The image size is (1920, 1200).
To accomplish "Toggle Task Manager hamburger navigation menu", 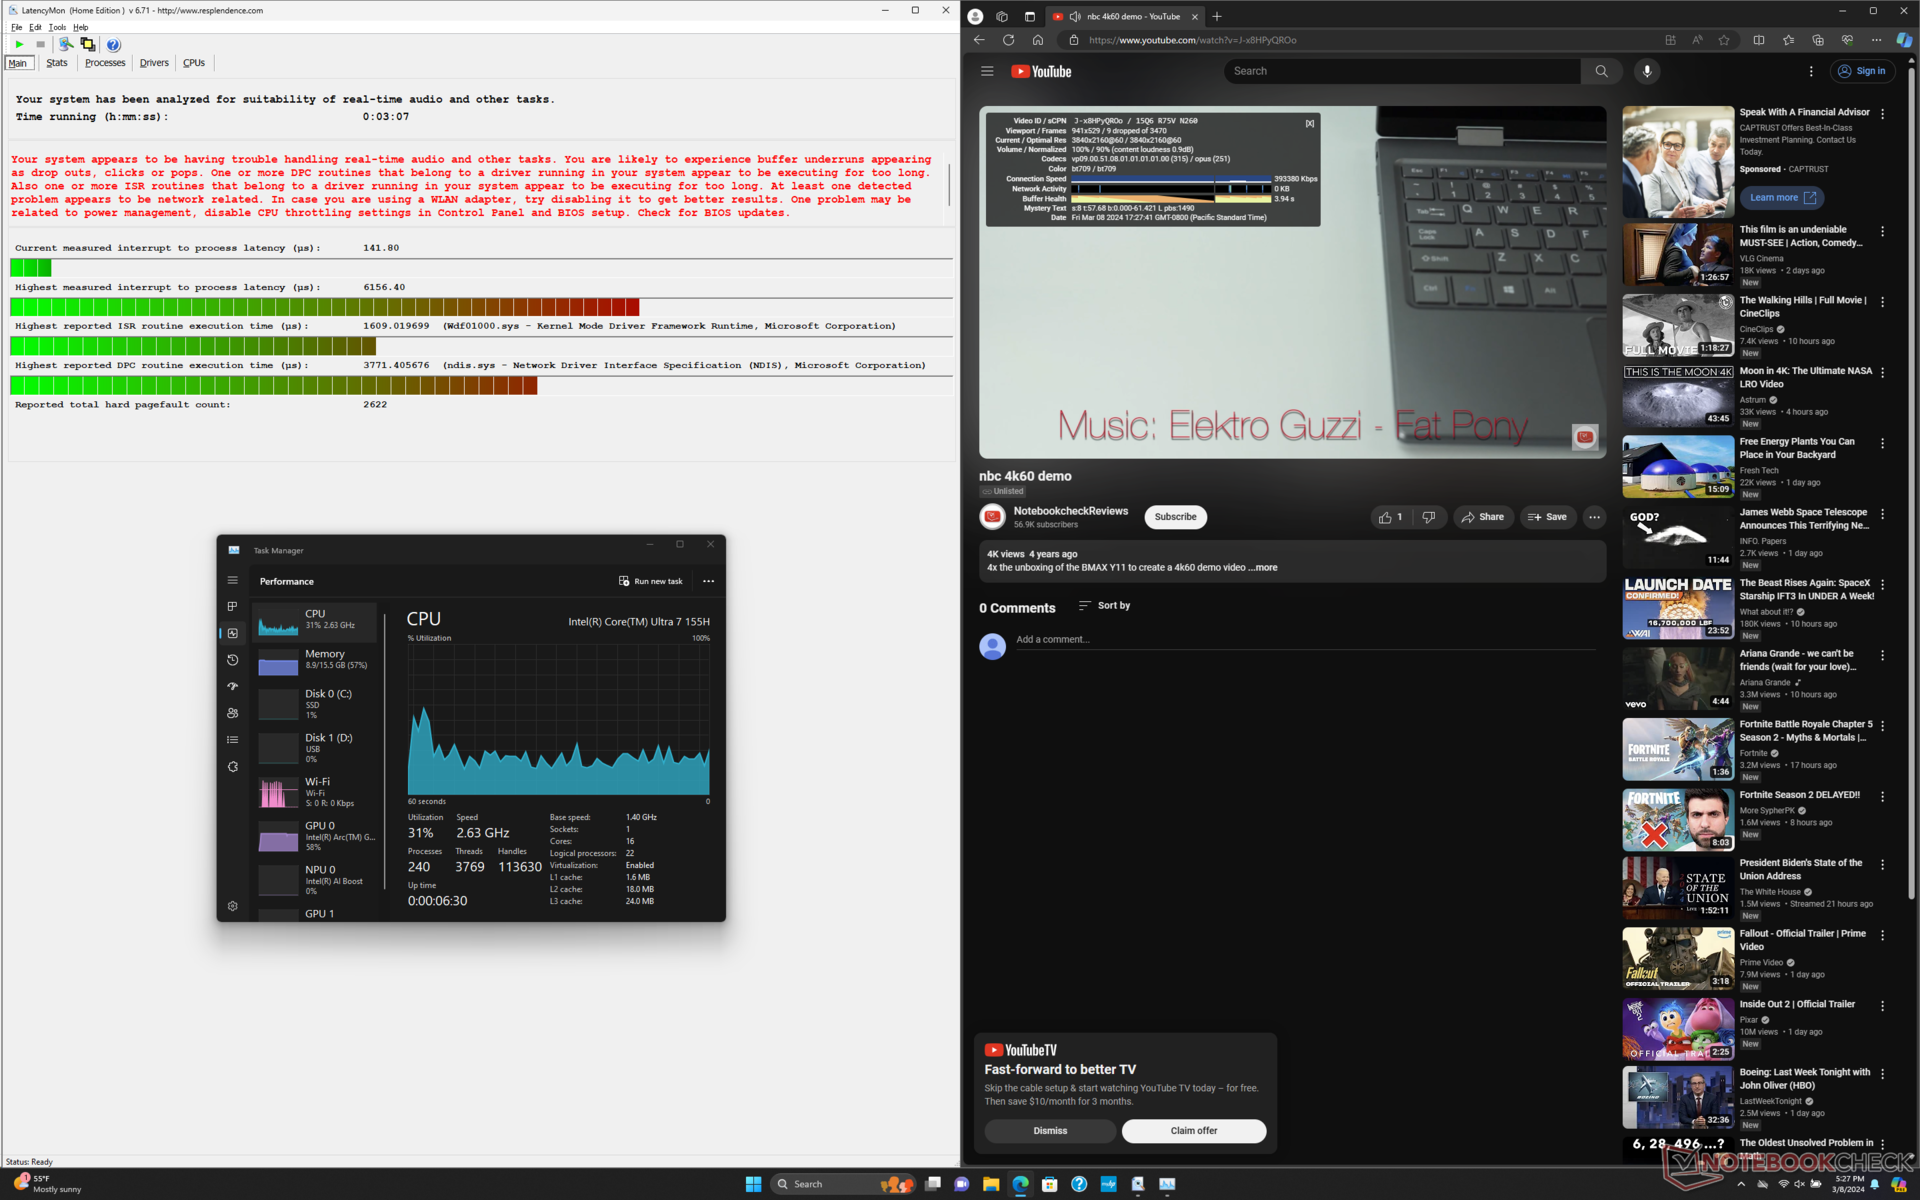I will click(x=233, y=580).
